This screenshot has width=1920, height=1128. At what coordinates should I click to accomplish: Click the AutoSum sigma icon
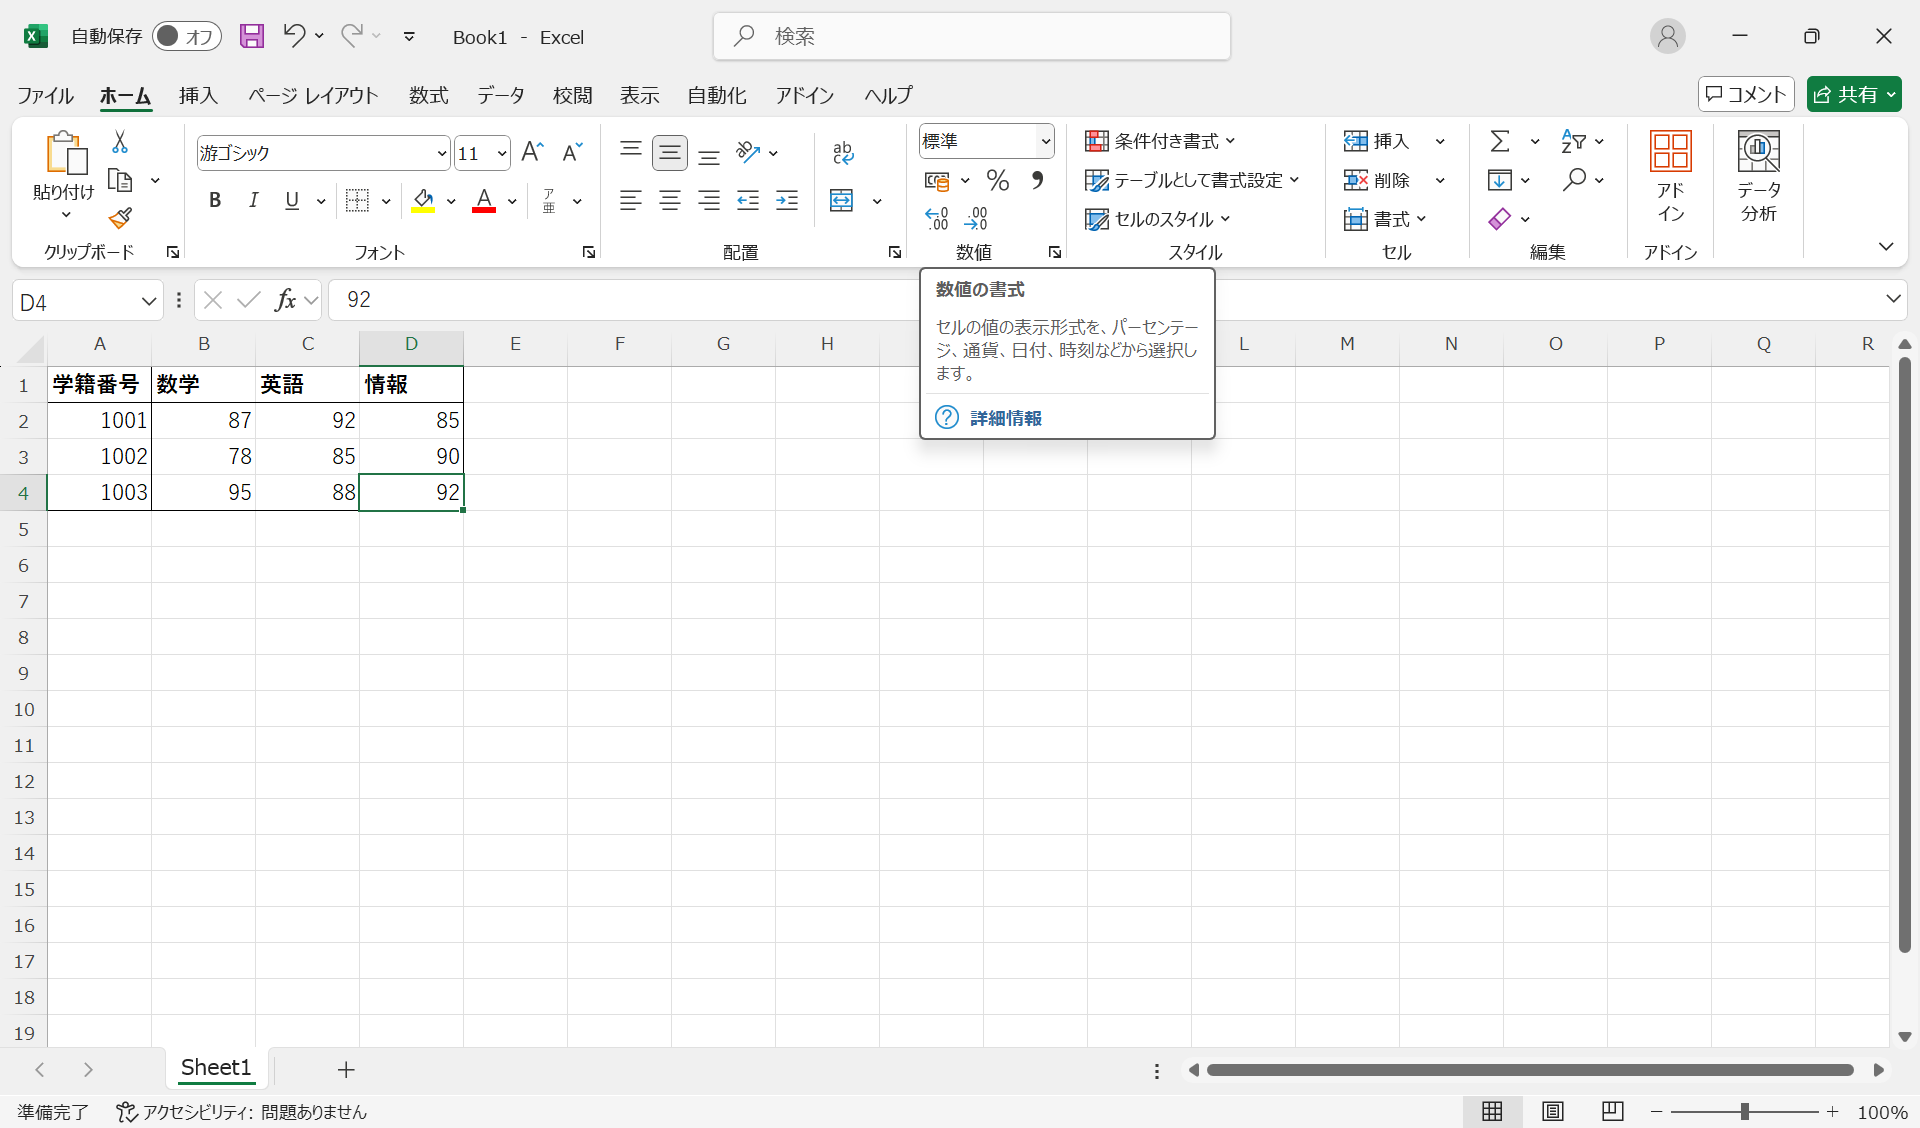[x=1500, y=141]
